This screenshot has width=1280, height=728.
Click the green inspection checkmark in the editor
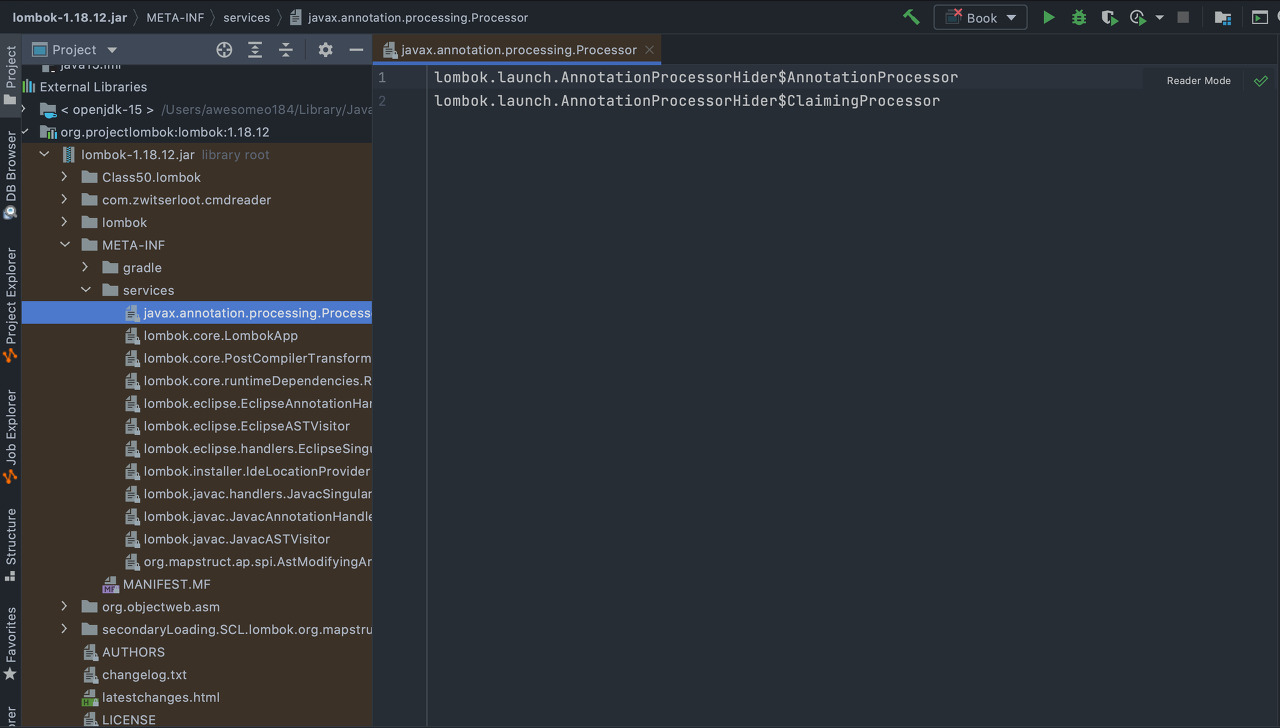[x=1260, y=80]
